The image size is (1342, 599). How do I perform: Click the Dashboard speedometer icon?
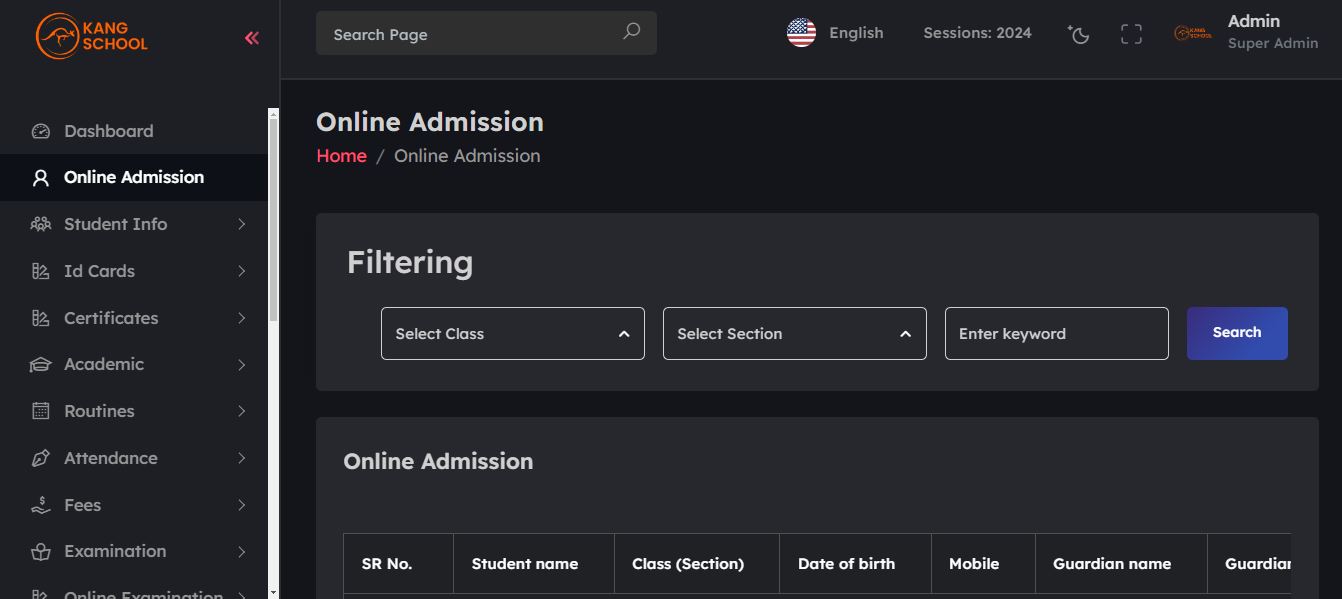pos(41,131)
